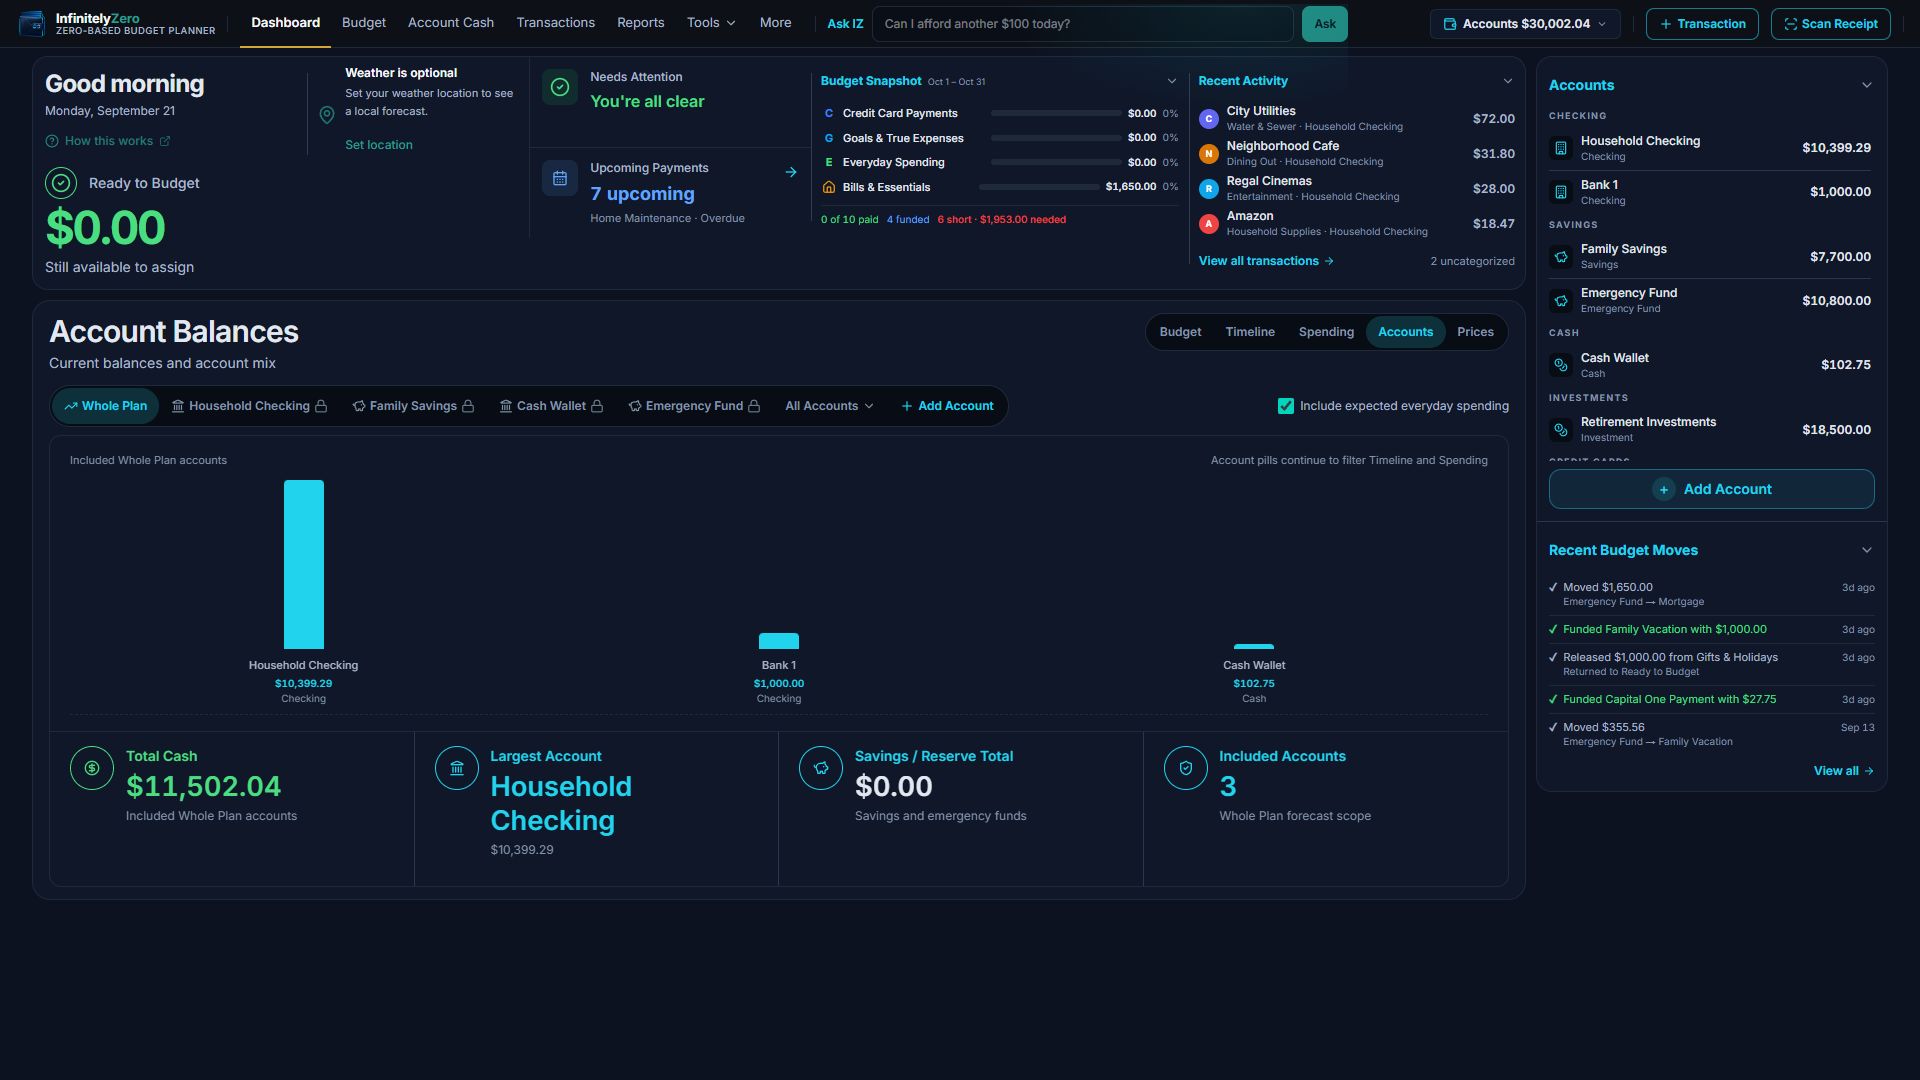1920x1080 pixels.
Task: Open the Budget menu in navigation
Action: click(364, 23)
